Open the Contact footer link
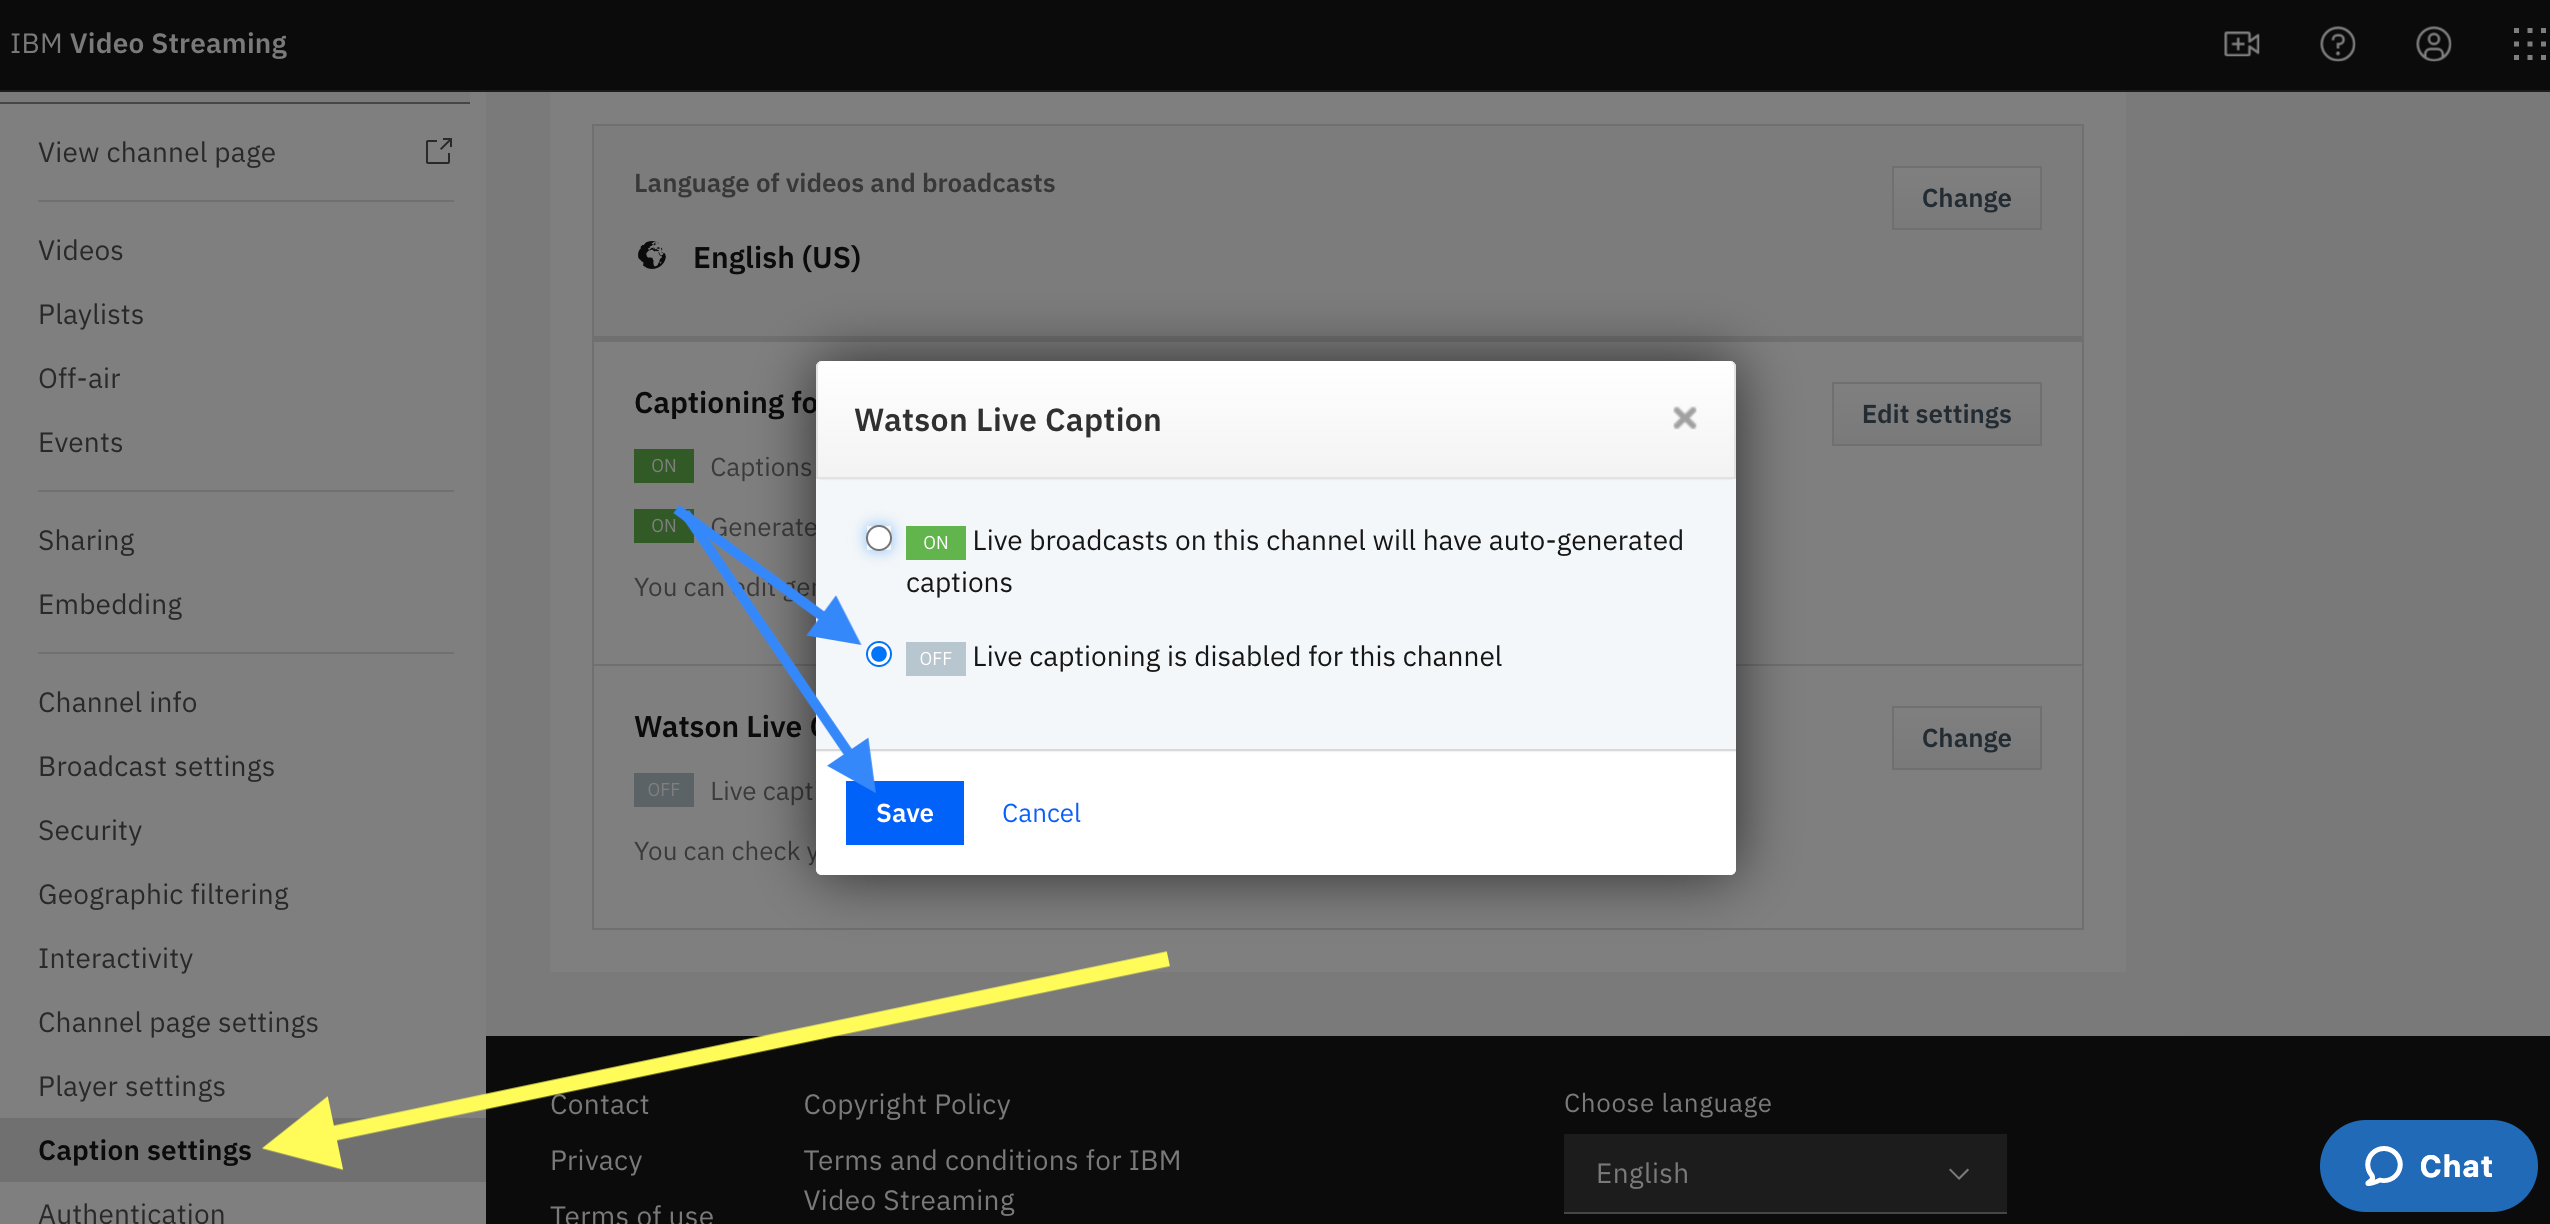 599,1104
